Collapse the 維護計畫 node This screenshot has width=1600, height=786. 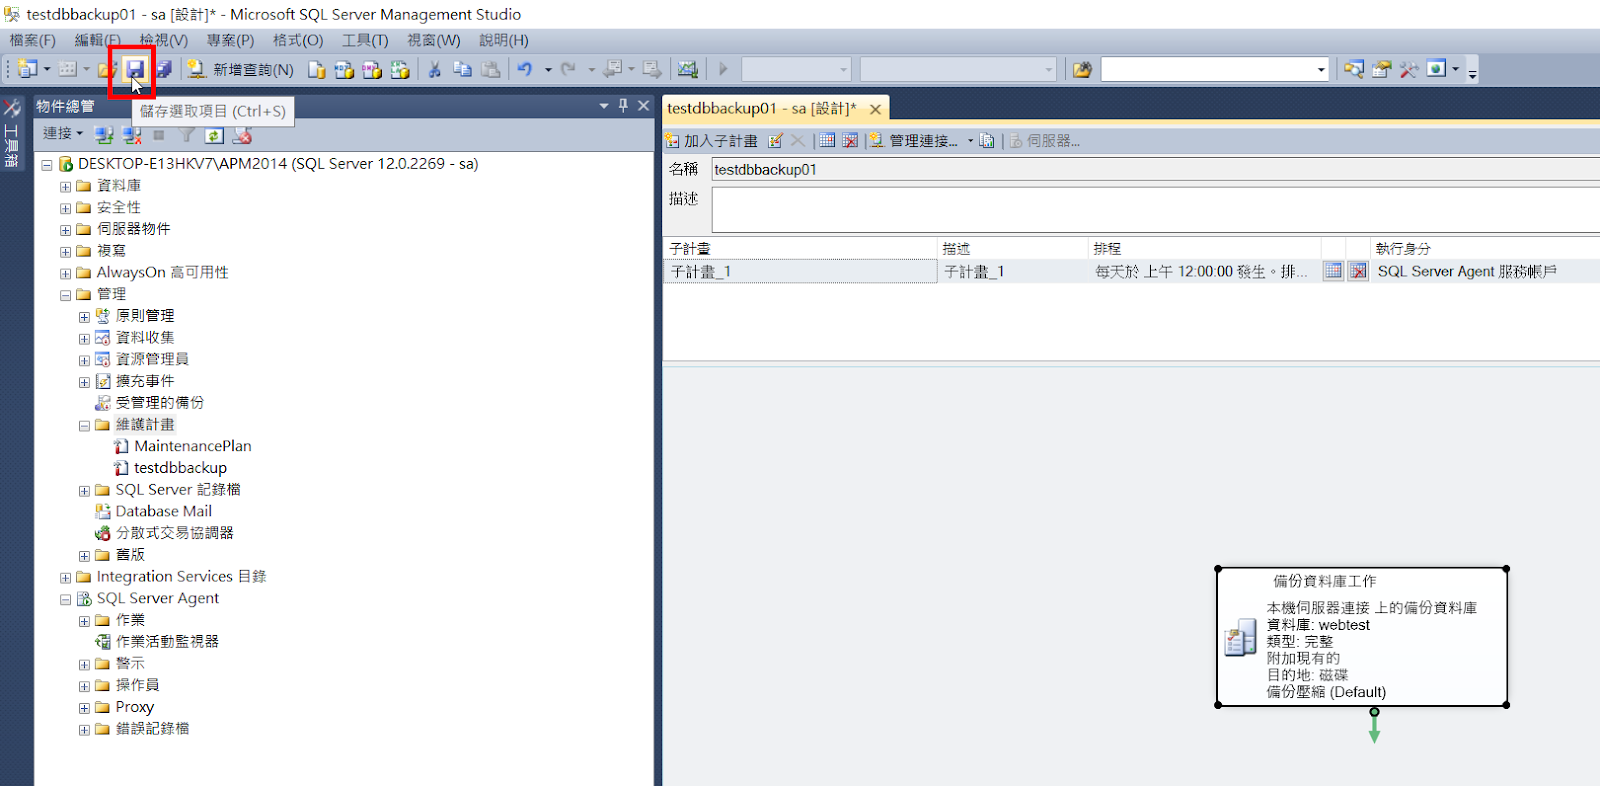point(84,425)
